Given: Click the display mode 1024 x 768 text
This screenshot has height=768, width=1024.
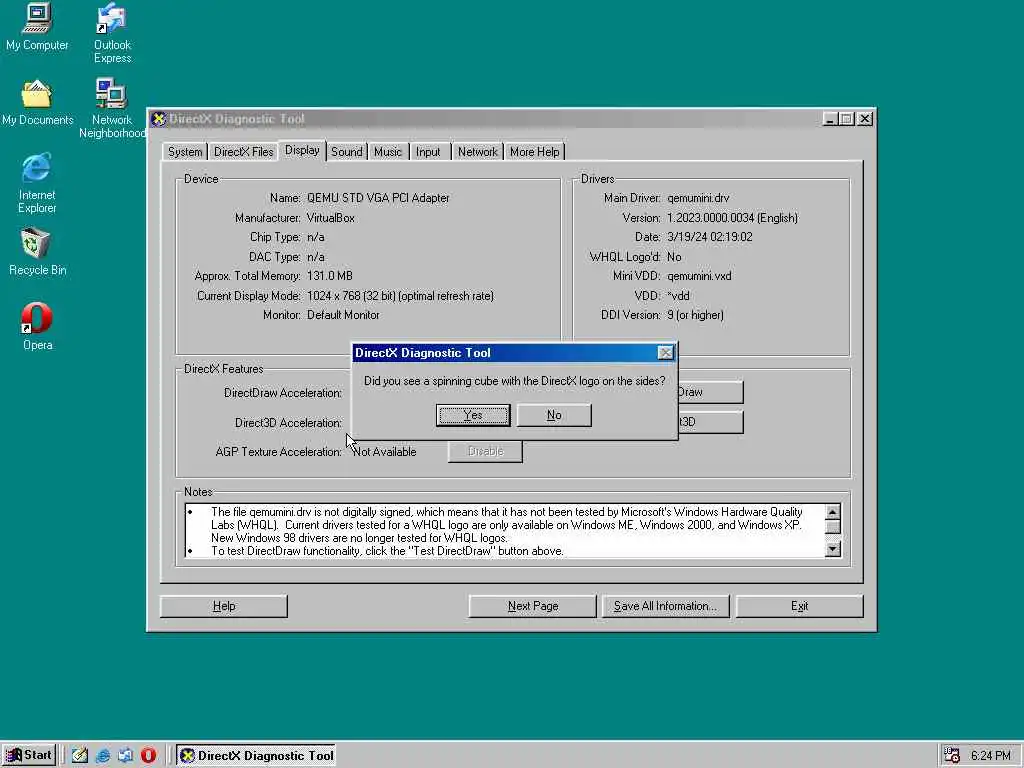Looking at the screenshot, I should pos(400,296).
